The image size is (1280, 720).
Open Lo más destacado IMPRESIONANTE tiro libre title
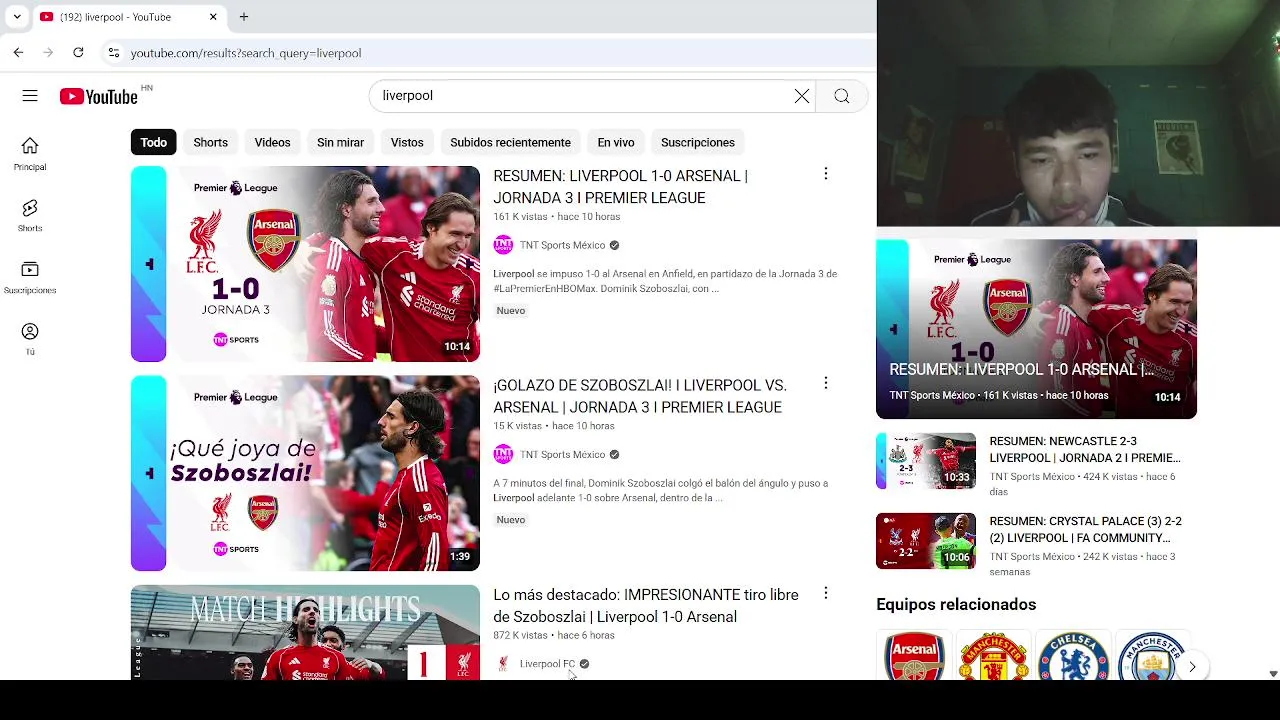[x=646, y=606]
